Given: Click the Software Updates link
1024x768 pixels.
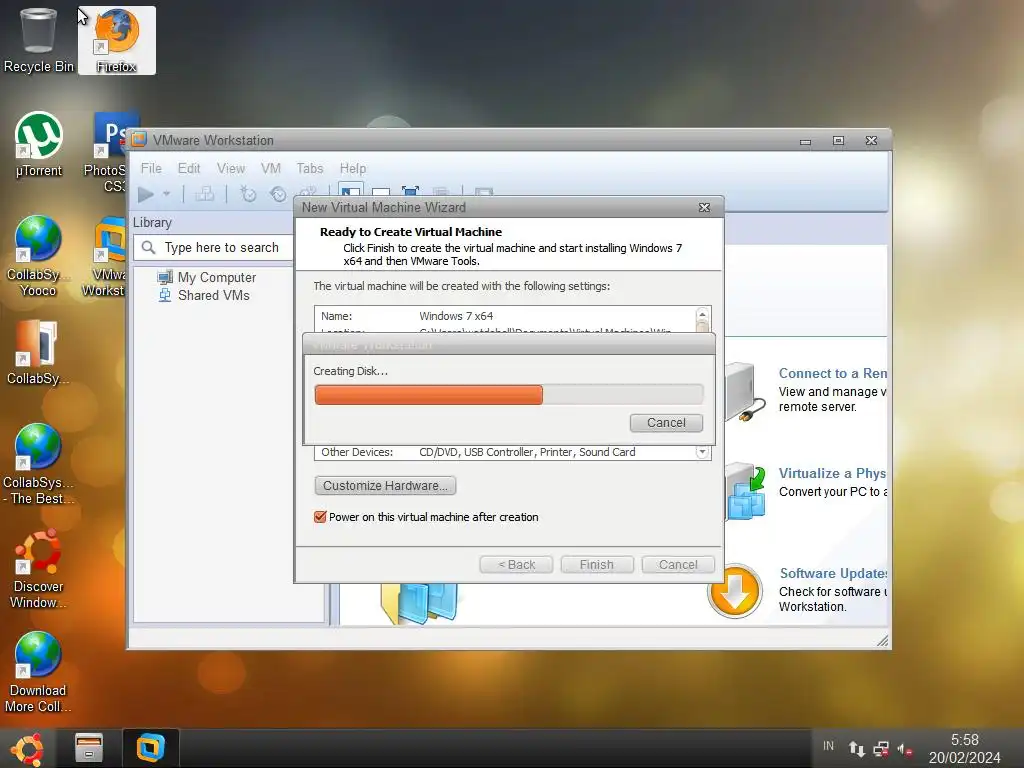Looking at the screenshot, I should click(833, 573).
